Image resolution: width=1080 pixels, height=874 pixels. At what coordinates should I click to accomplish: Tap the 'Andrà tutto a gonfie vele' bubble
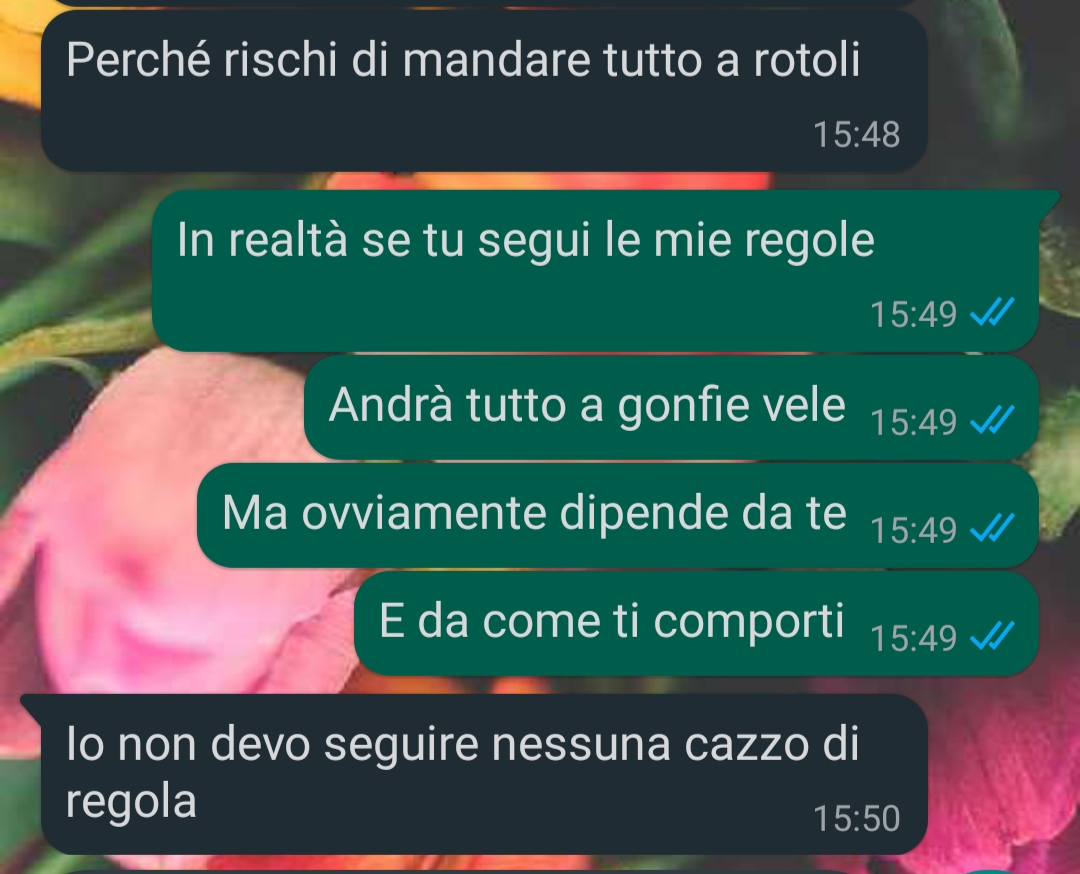pyautogui.click(x=672, y=407)
